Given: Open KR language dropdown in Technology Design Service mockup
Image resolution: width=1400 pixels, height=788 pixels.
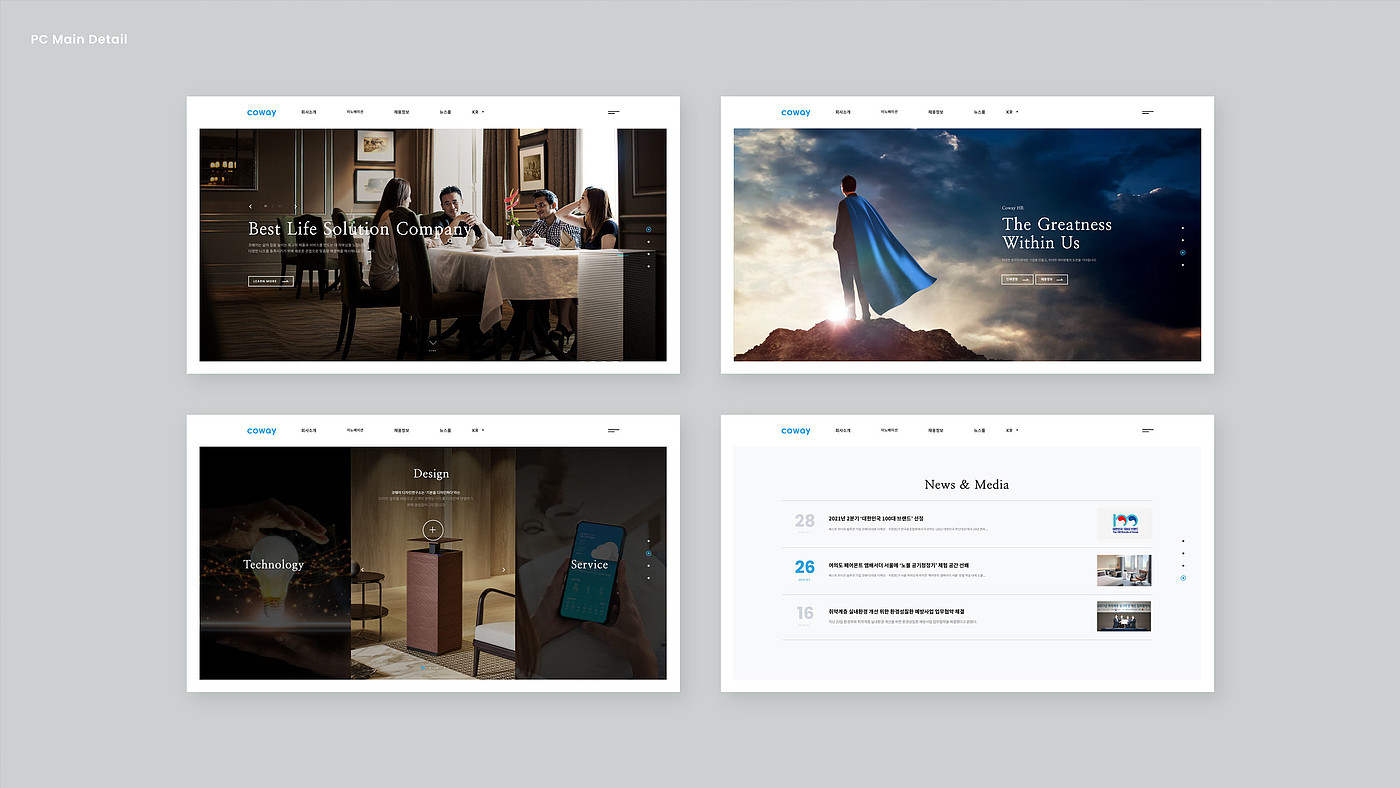Looking at the screenshot, I should click(x=478, y=430).
